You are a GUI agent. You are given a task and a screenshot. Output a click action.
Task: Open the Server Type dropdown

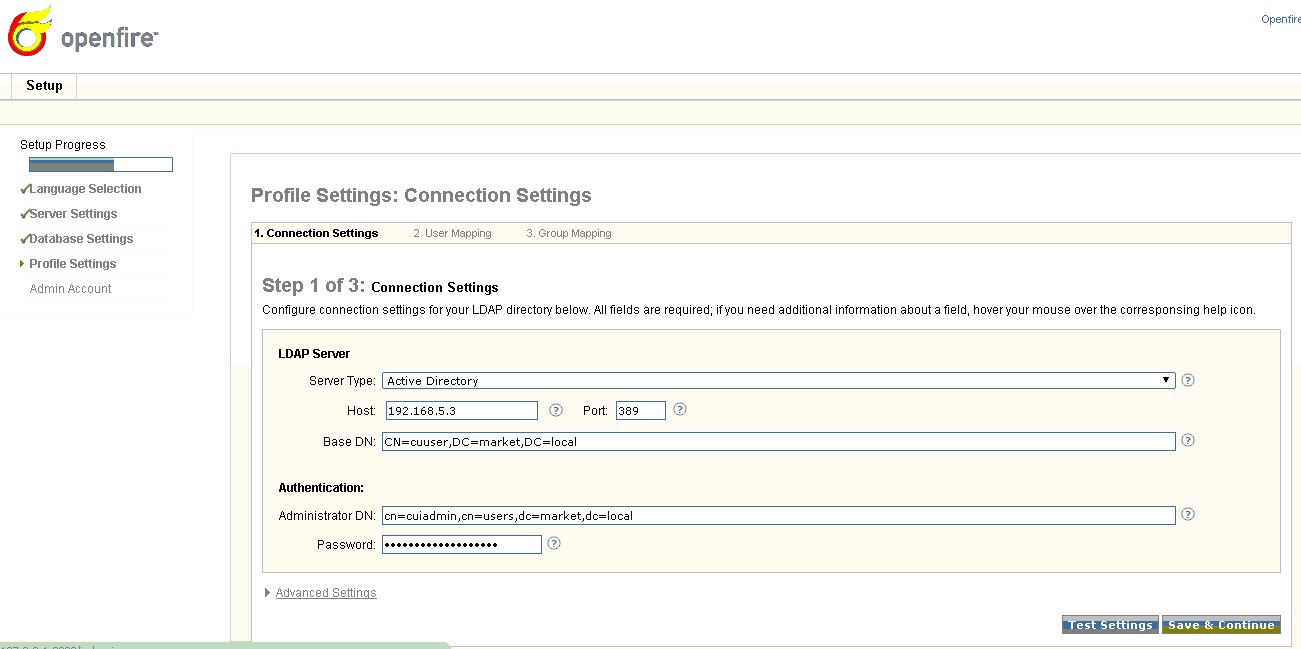779,381
